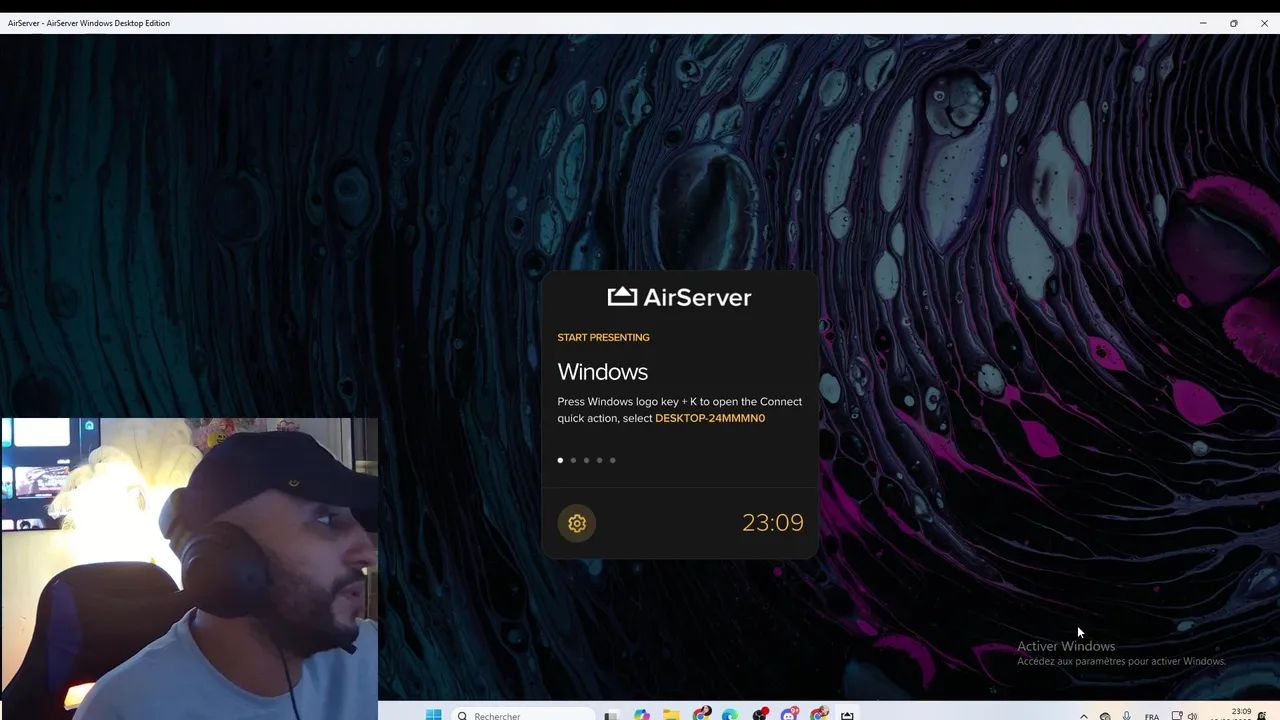Close the AirServer window

coord(1264,23)
